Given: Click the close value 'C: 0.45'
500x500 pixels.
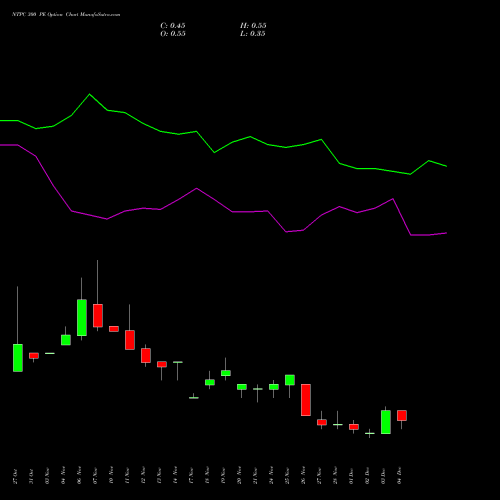Looking at the screenshot, I should point(173,26).
